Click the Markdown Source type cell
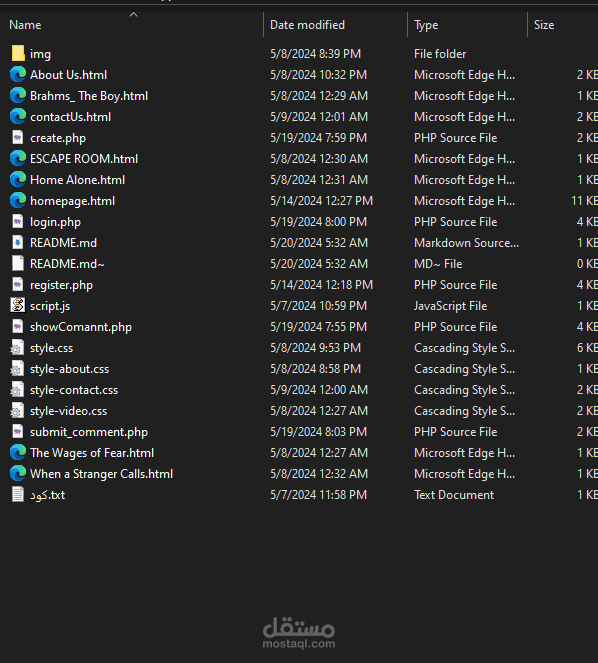Image resolution: width=598 pixels, height=663 pixels. pyautogui.click(x=466, y=243)
